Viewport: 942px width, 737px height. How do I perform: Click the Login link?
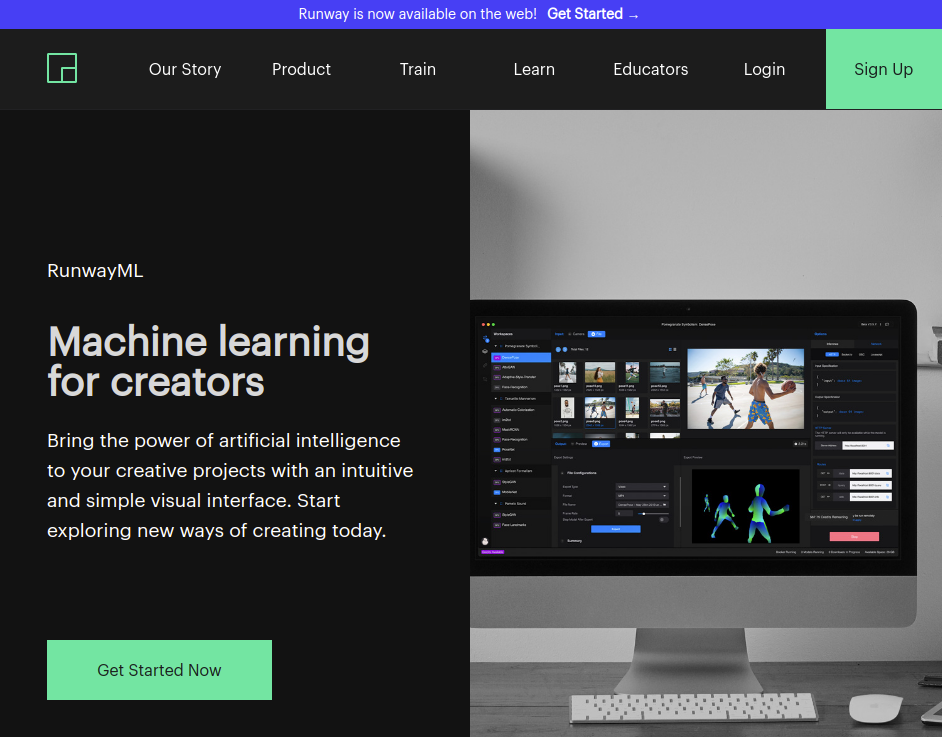pyautogui.click(x=764, y=69)
